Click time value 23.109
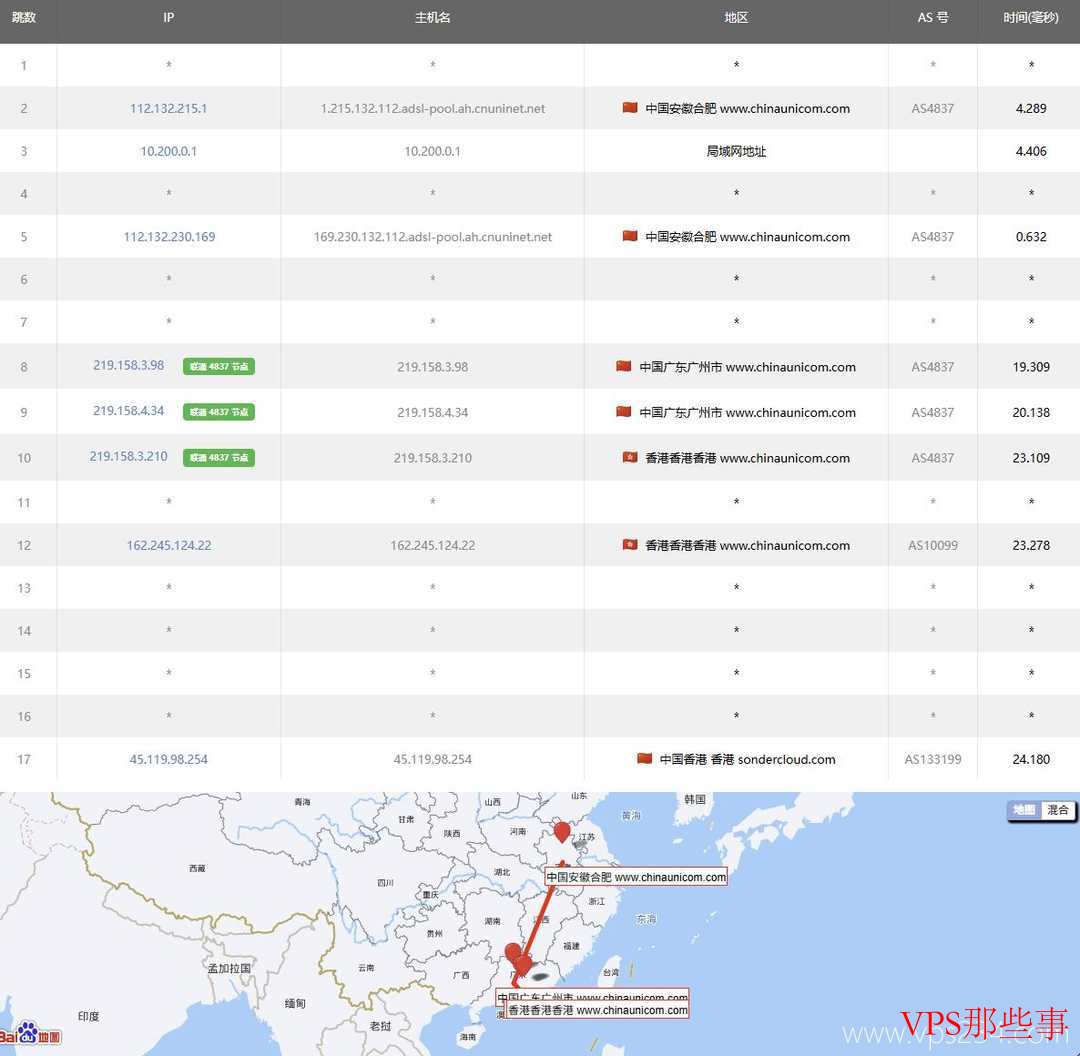 tap(1030, 457)
